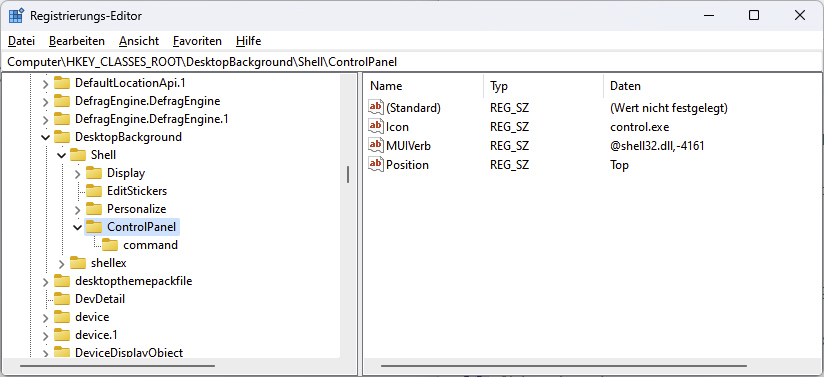Select the (Standard) value name
Screen dimensions: 824x377
point(413,108)
